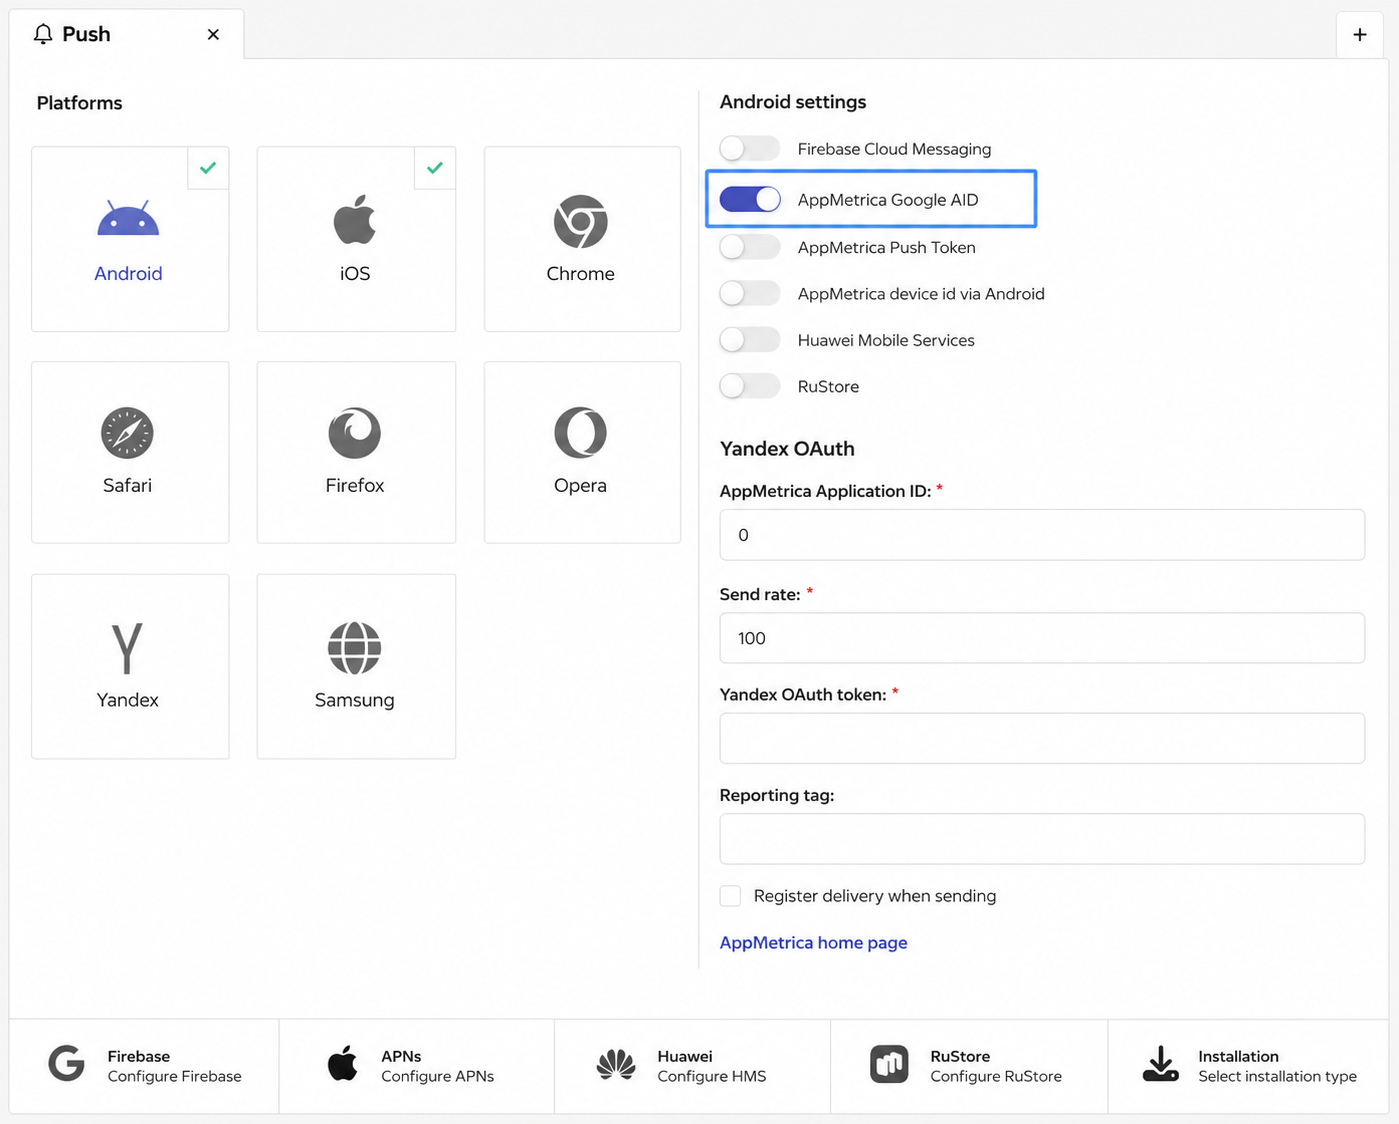
Task: Click the Chrome platform label
Action: [x=581, y=273]
